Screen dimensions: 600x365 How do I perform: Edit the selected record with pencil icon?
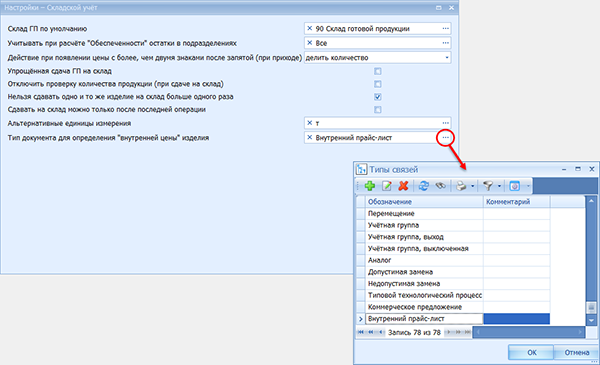[387, 186]
